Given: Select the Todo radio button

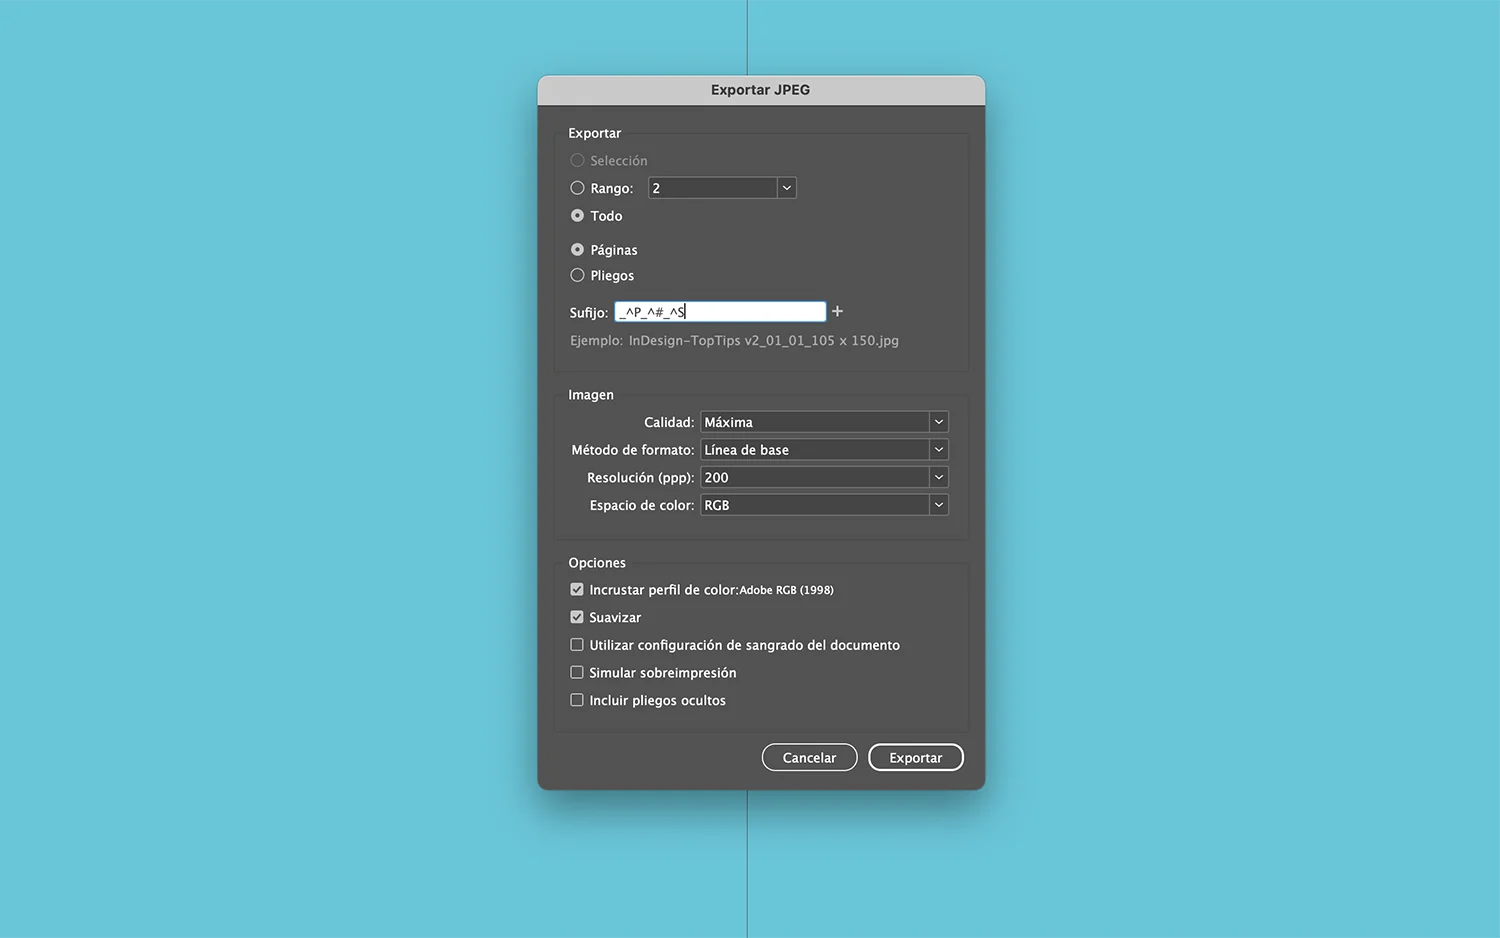Looking at the screenshot, I should [x=577, y=215].
